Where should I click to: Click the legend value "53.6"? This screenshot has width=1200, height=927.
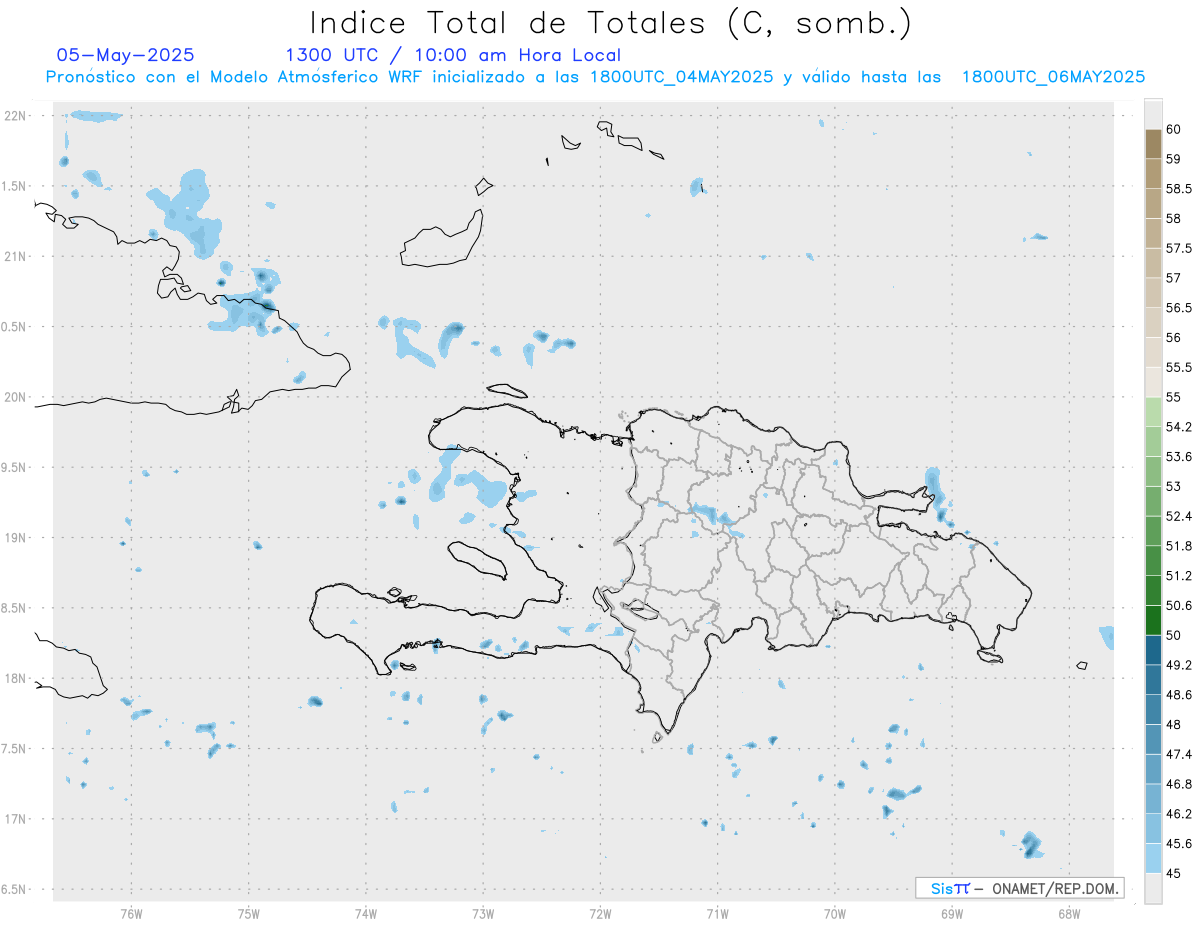click(1178, 457)
